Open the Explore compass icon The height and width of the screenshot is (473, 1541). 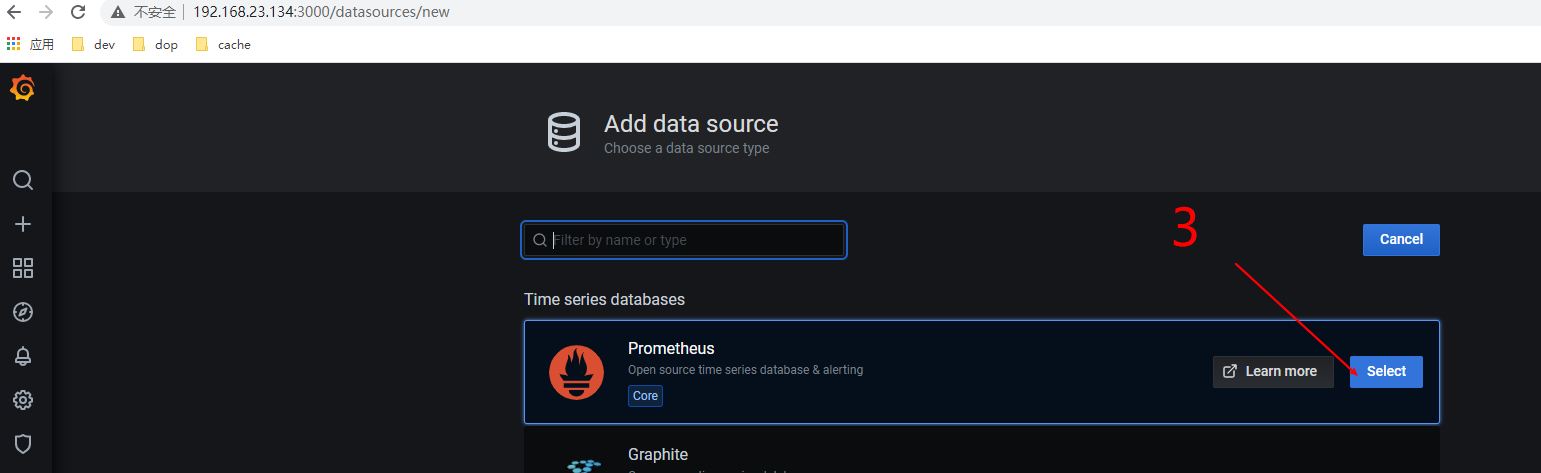tap(23, 312)
